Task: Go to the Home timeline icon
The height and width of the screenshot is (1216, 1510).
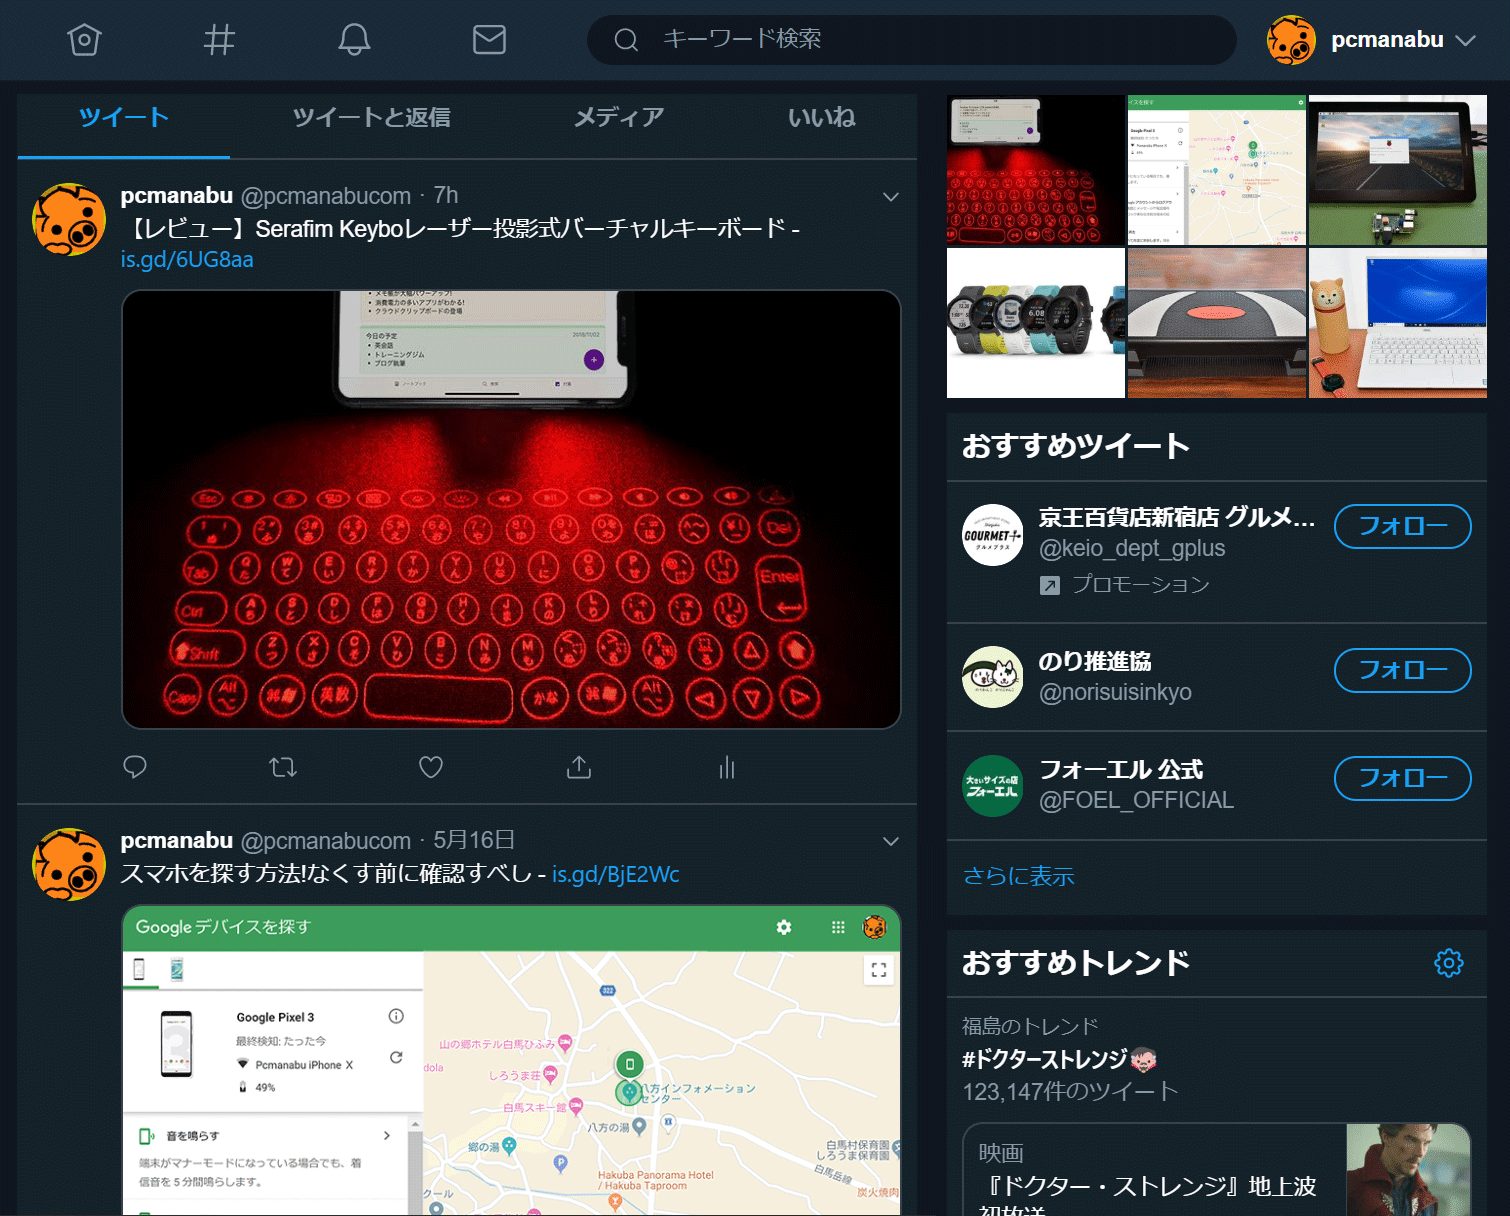Action: click(84, 40)
